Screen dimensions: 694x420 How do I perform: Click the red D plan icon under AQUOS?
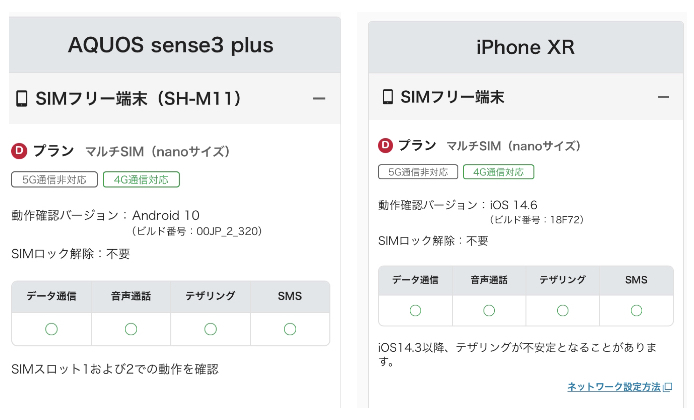pos(19,152)
